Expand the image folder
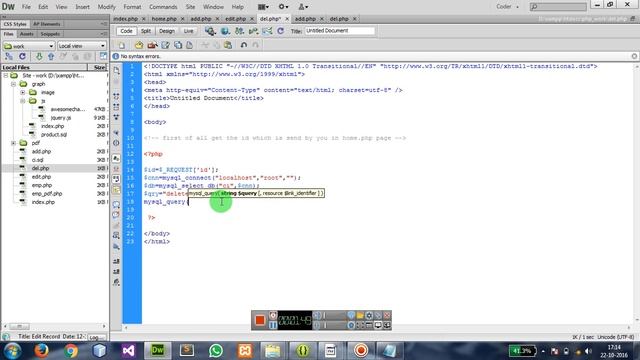Screen dimensions: 640x360 click(23, 92)
